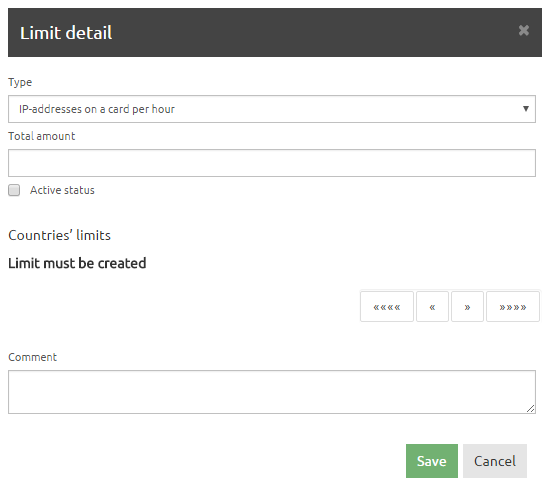The image size is (548, 498).
Task: Click the Comment label
Action: coord(33,357)
